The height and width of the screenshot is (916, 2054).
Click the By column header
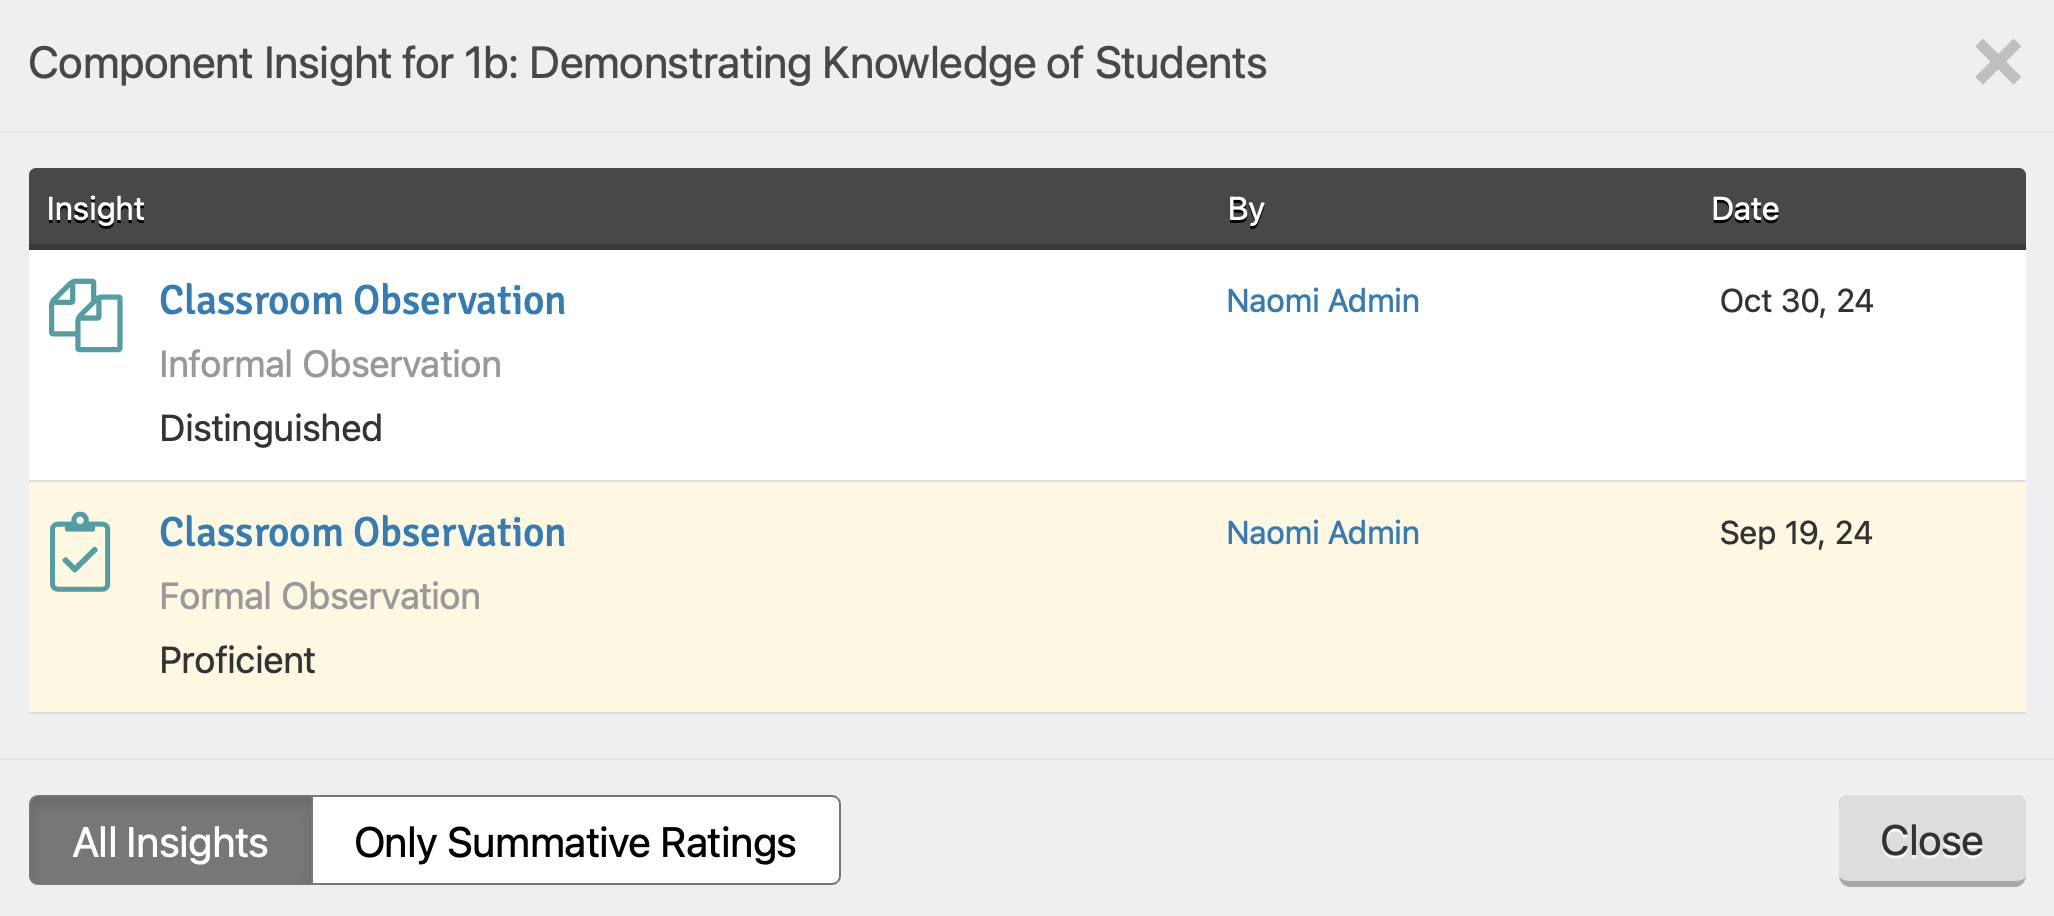pos(1246,209)
